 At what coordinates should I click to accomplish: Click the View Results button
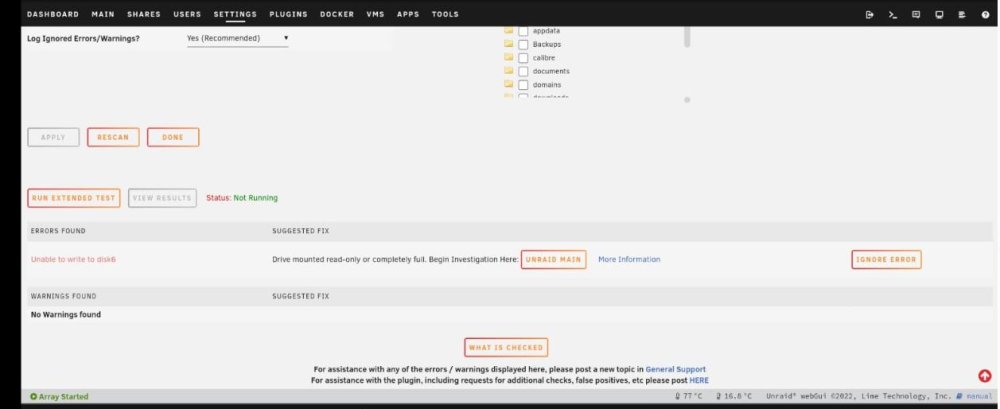162,198
